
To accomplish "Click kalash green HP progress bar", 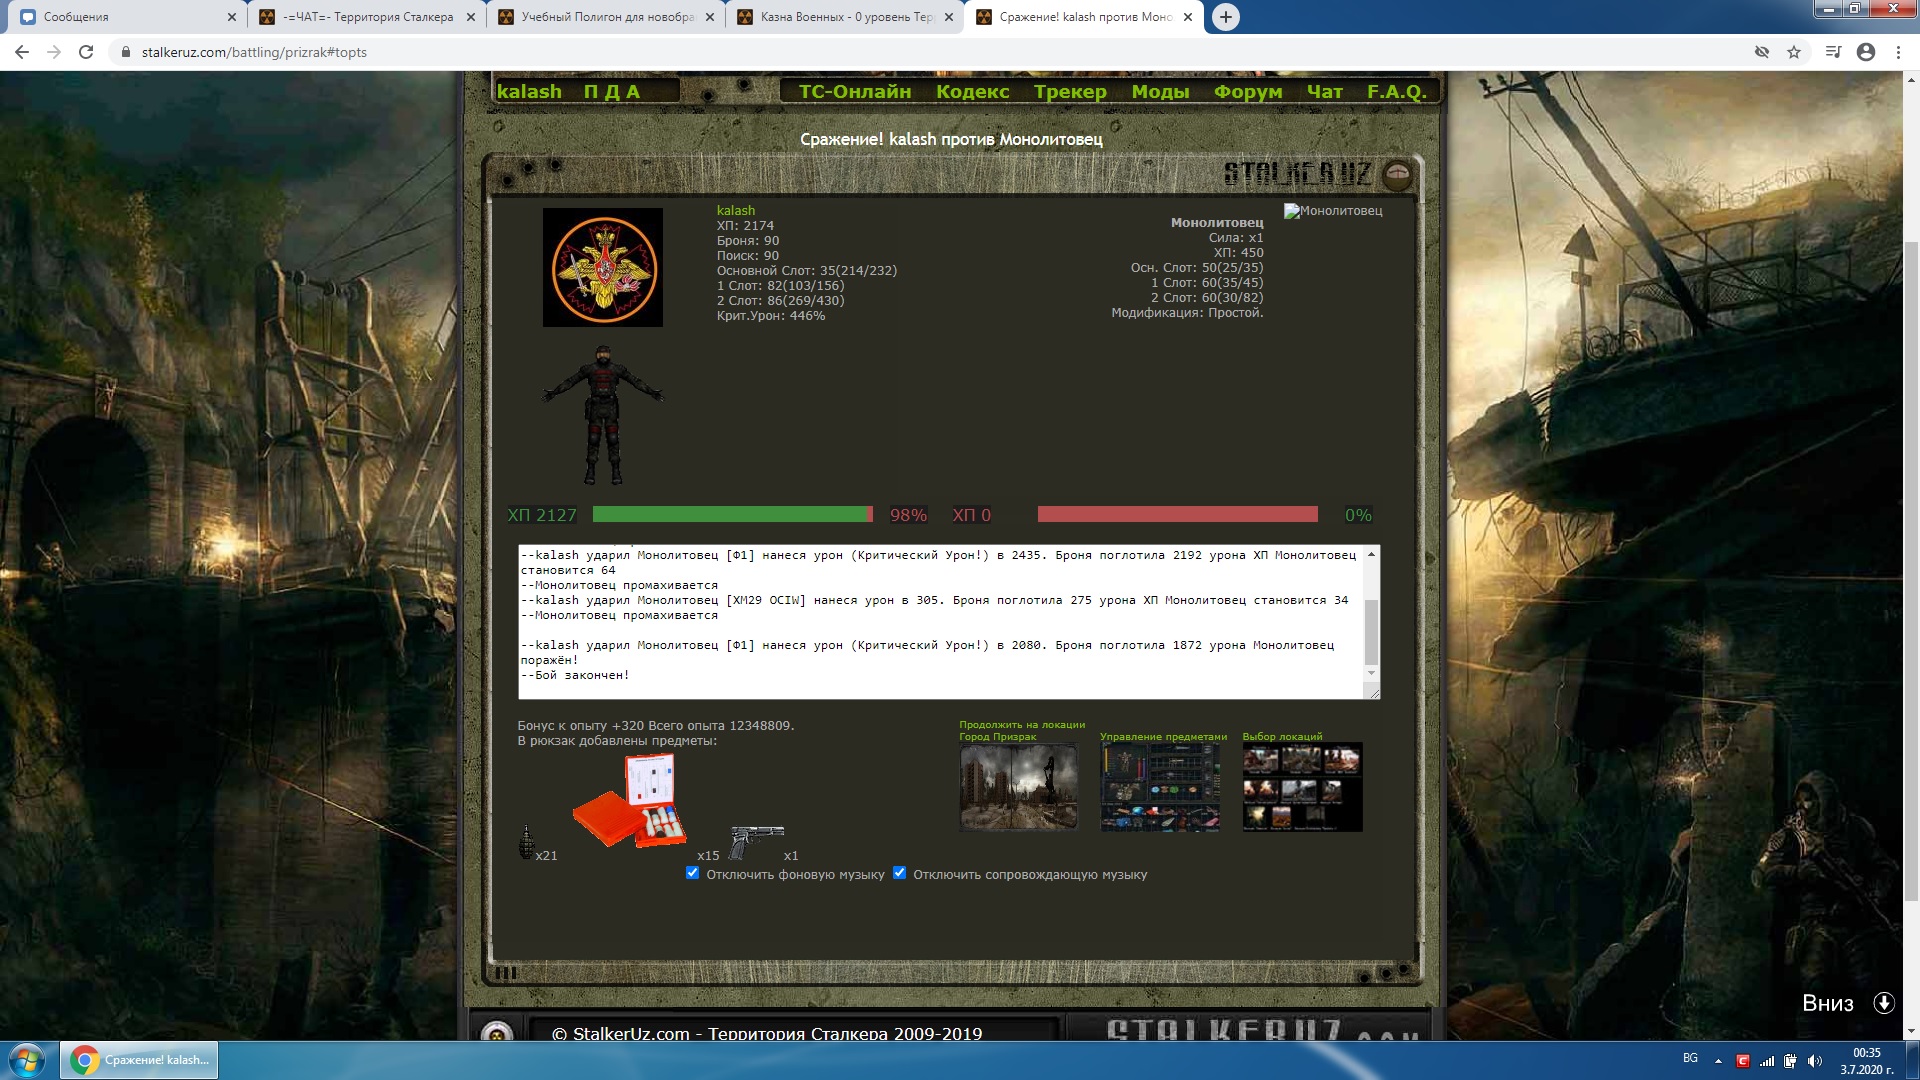I will click(732, 515).
